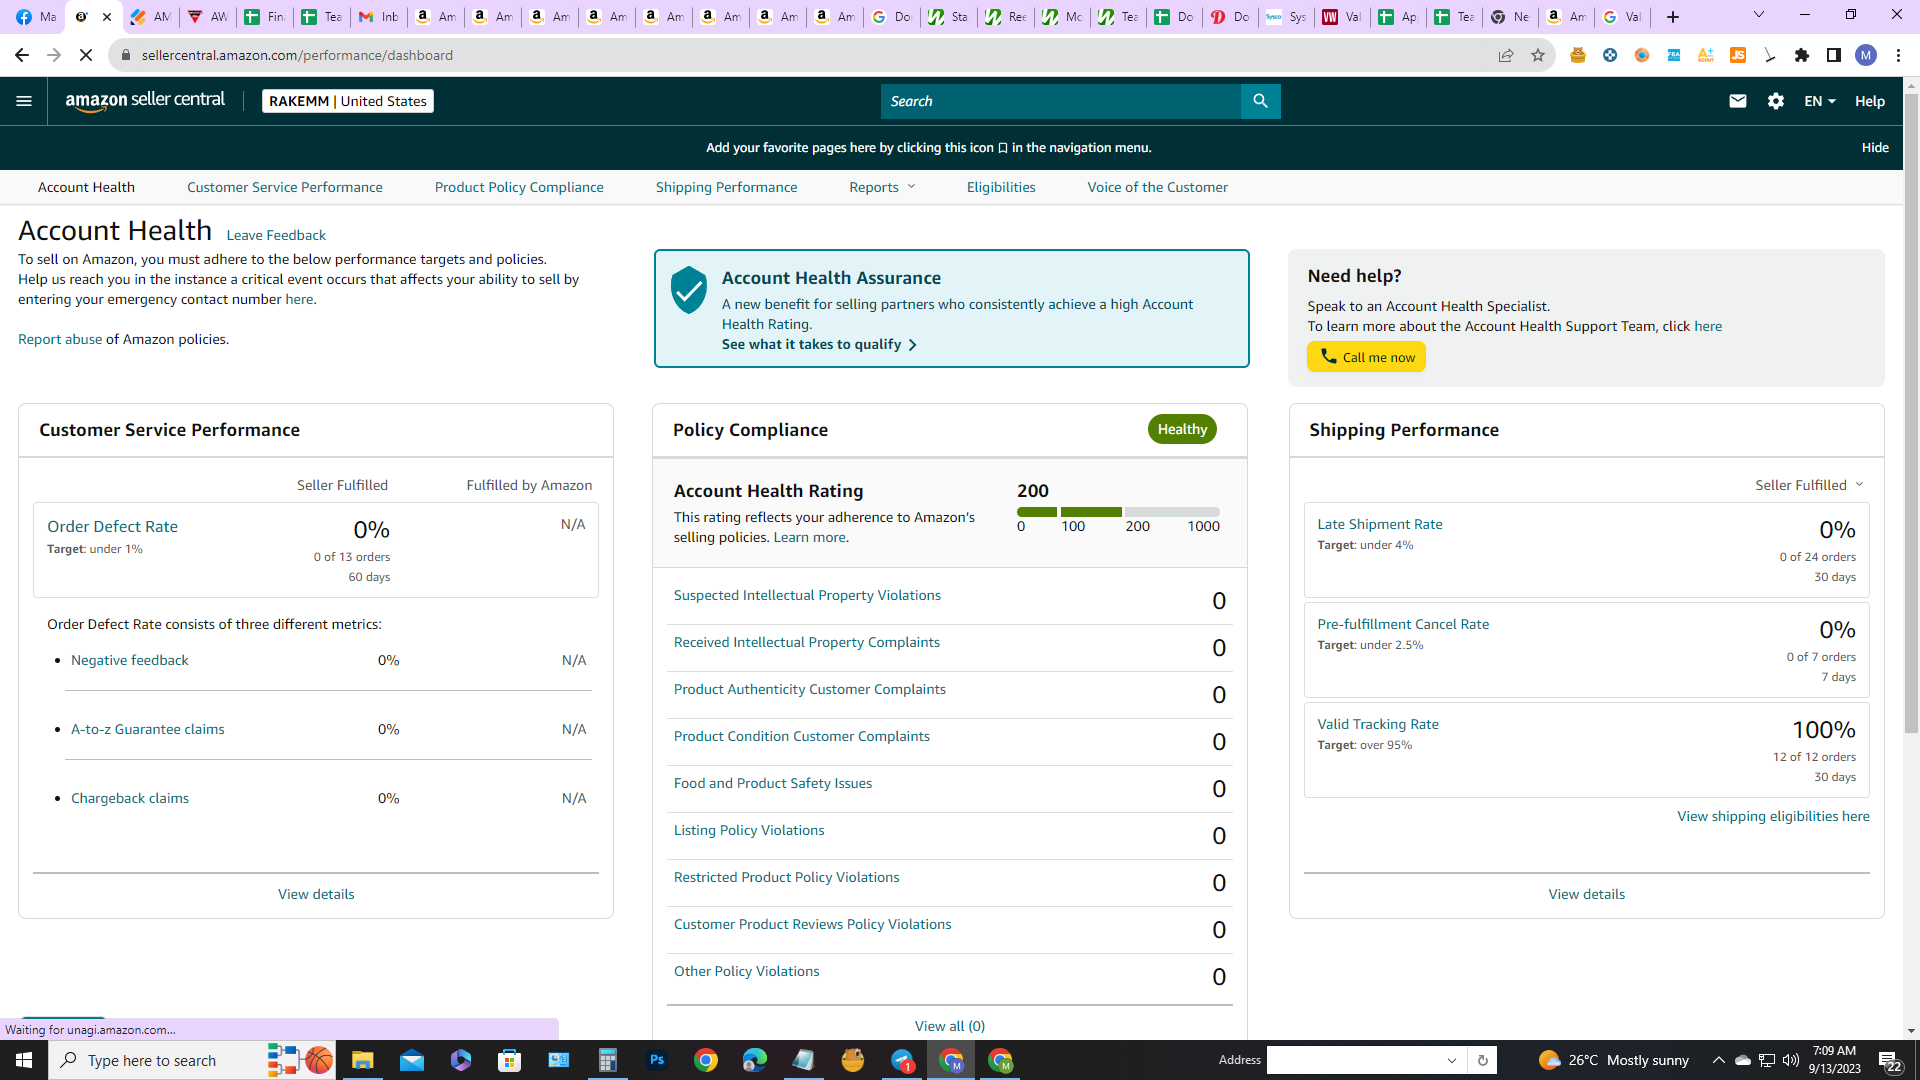Screen dimensions: 1920x1080
Task: Switch to Voice of the Customer tab
Action: [x=1158, y=187]
